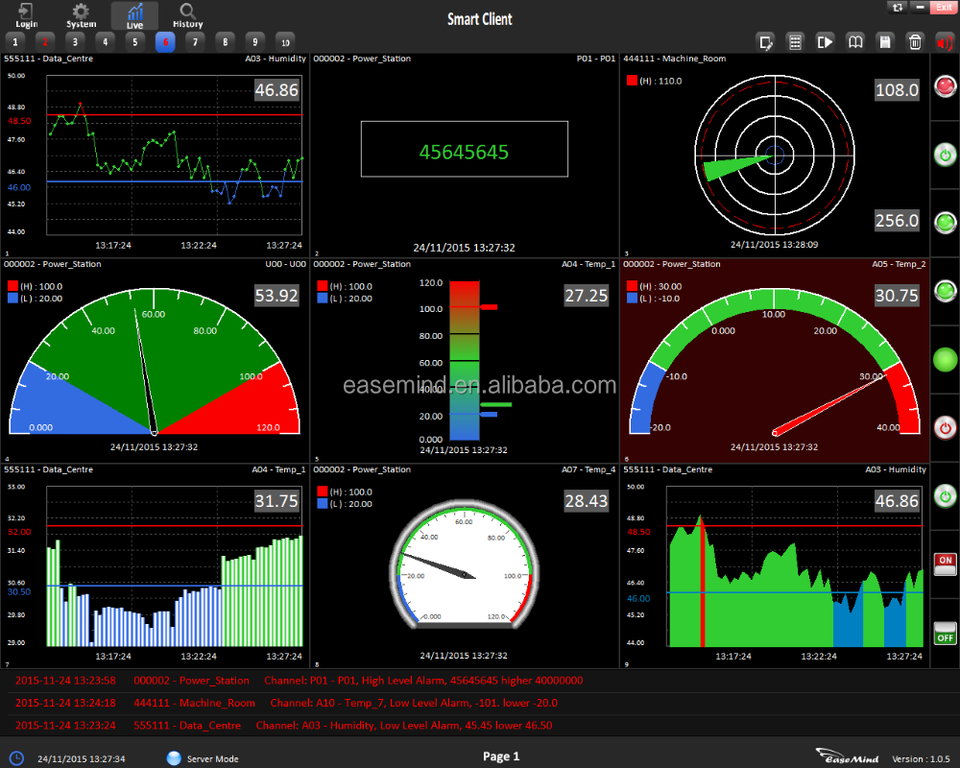Open the History search view
Image resolution: width=960 pixels, height=768 pixels.
pos(187,15)
